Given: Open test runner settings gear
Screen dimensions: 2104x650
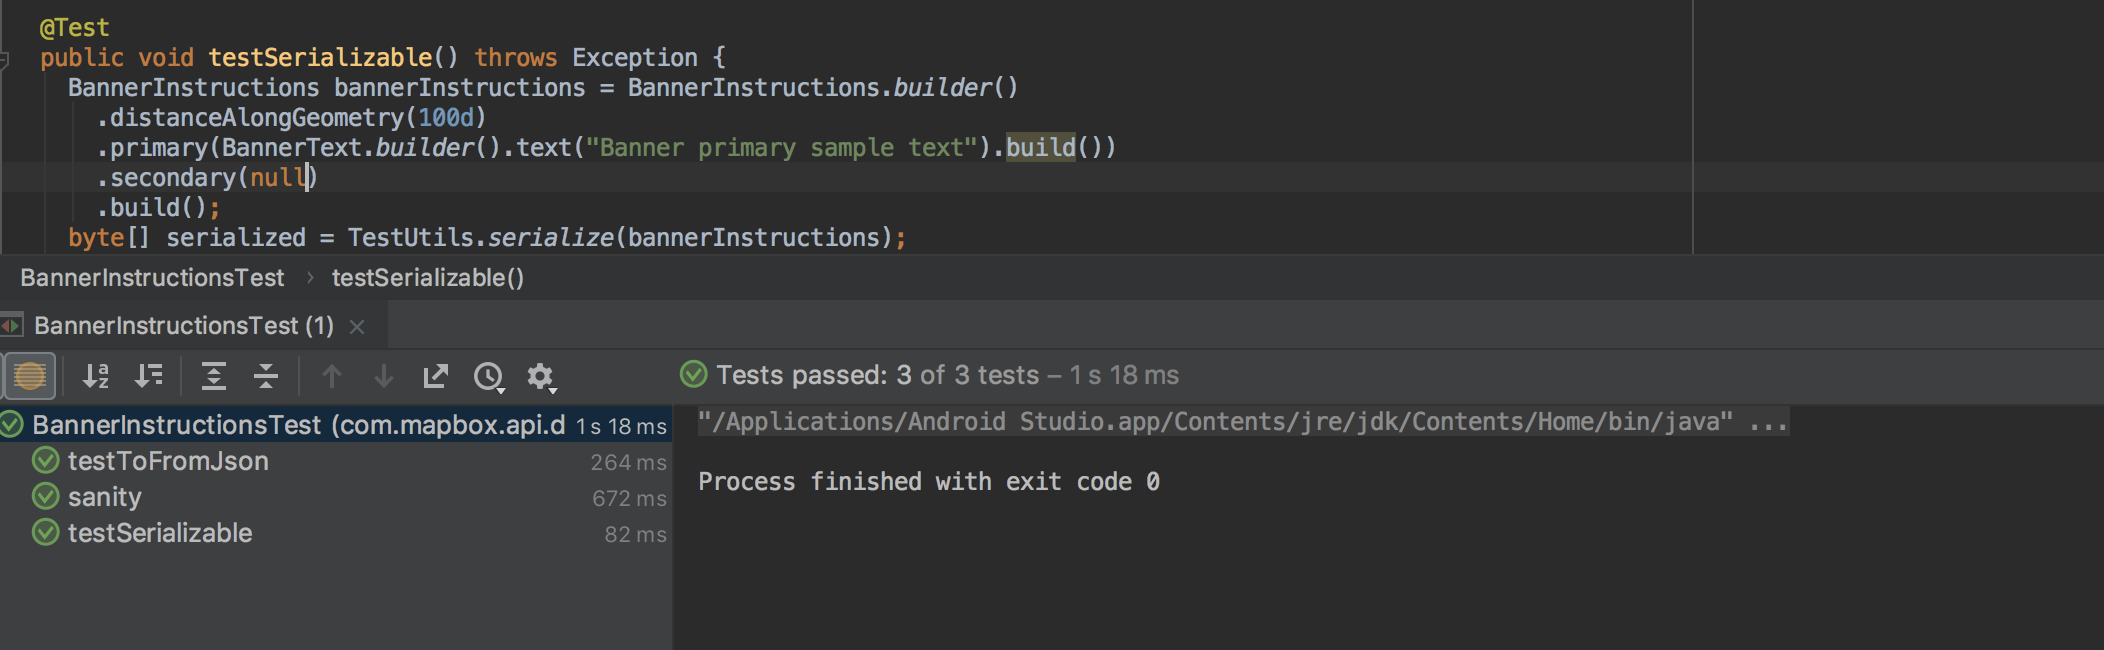Looking at the screenshot, I should (541, 377).
